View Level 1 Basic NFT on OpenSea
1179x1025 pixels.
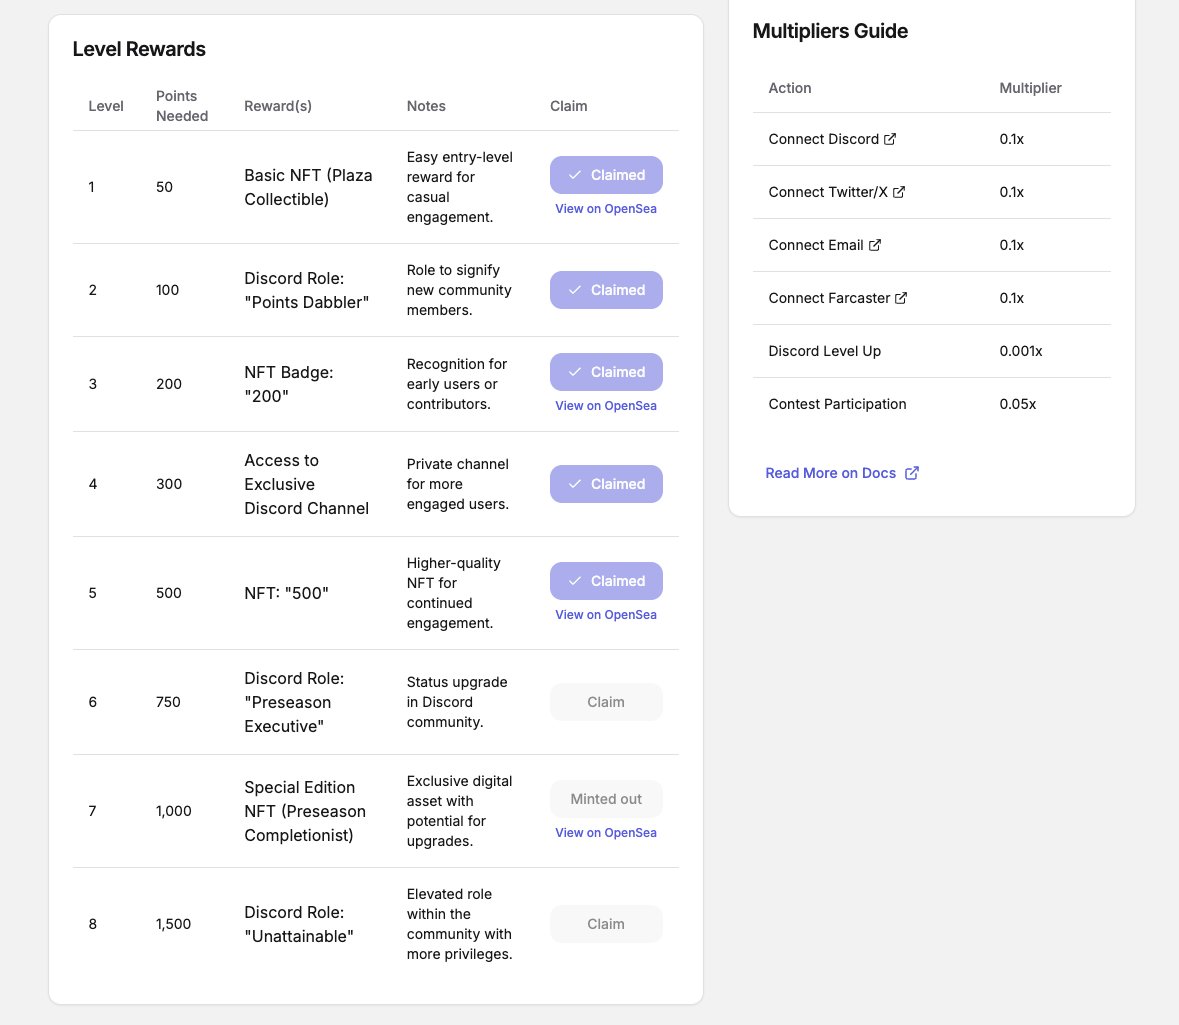606,209
